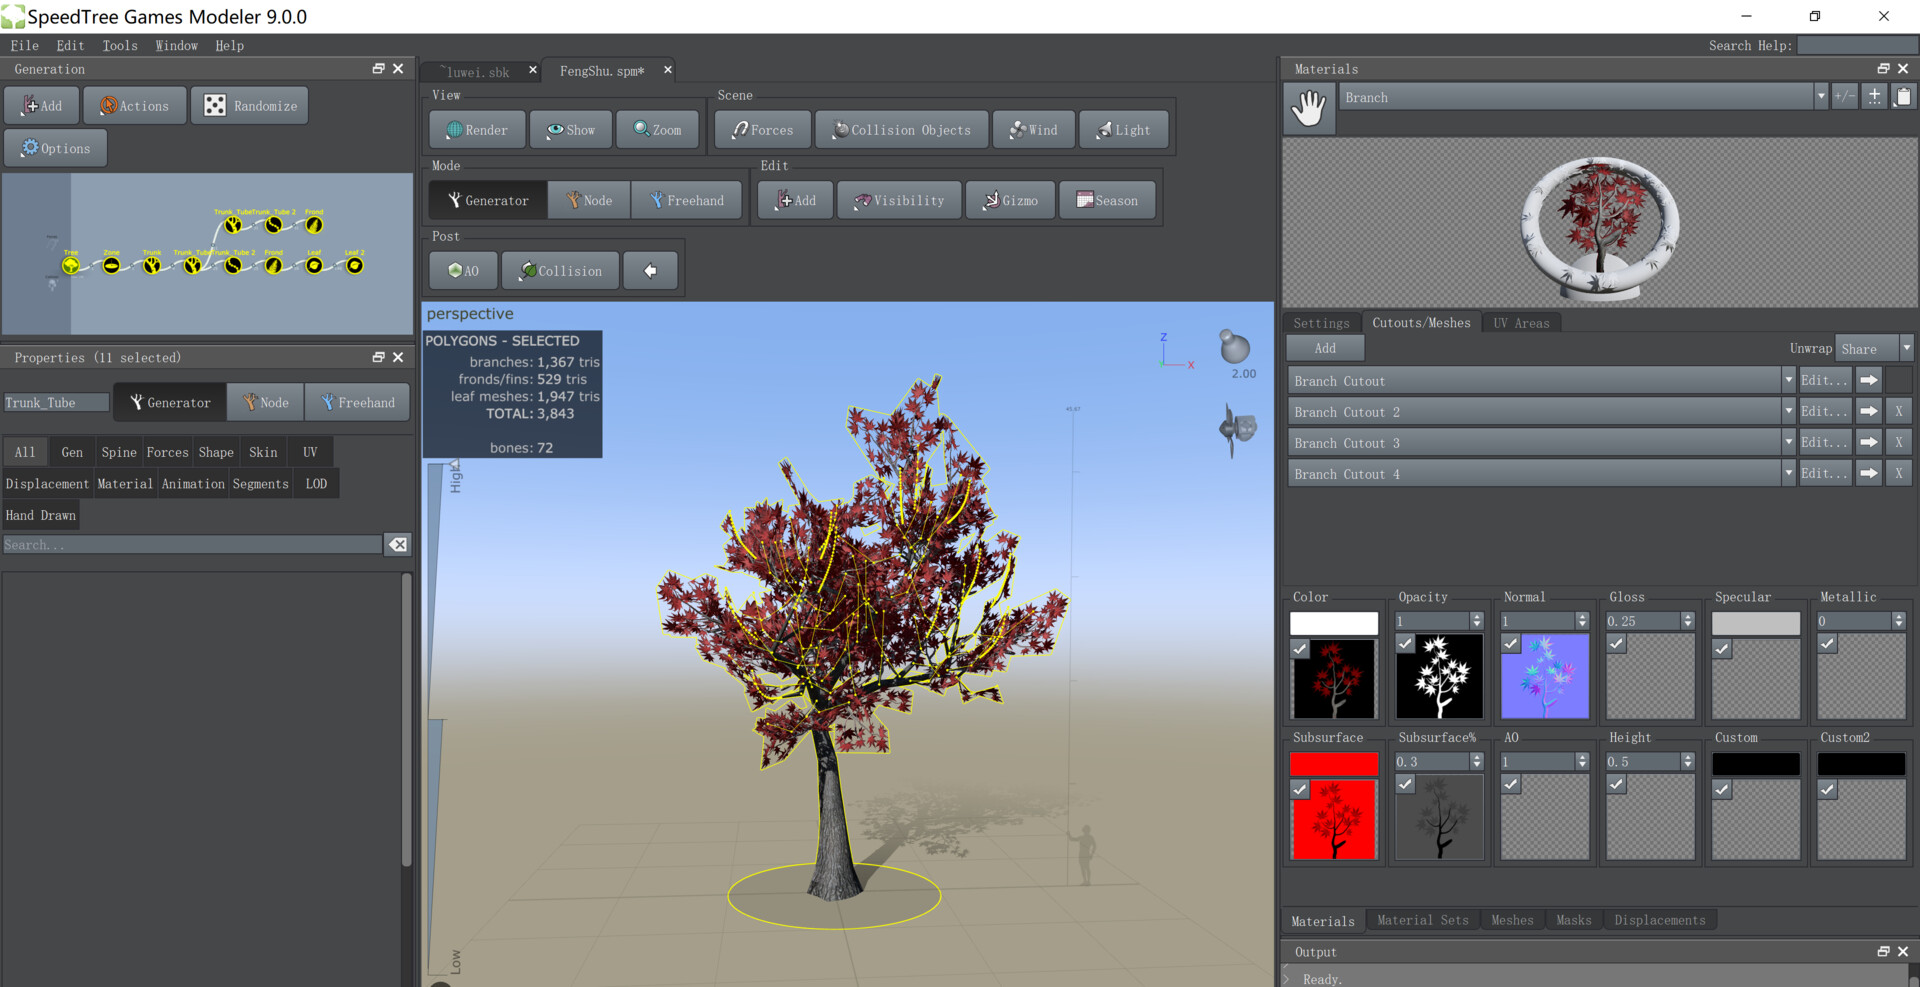This screenshot has height=987, width=1920.
Task: Switch to Freehand mode
Action: tap(687, 199)
